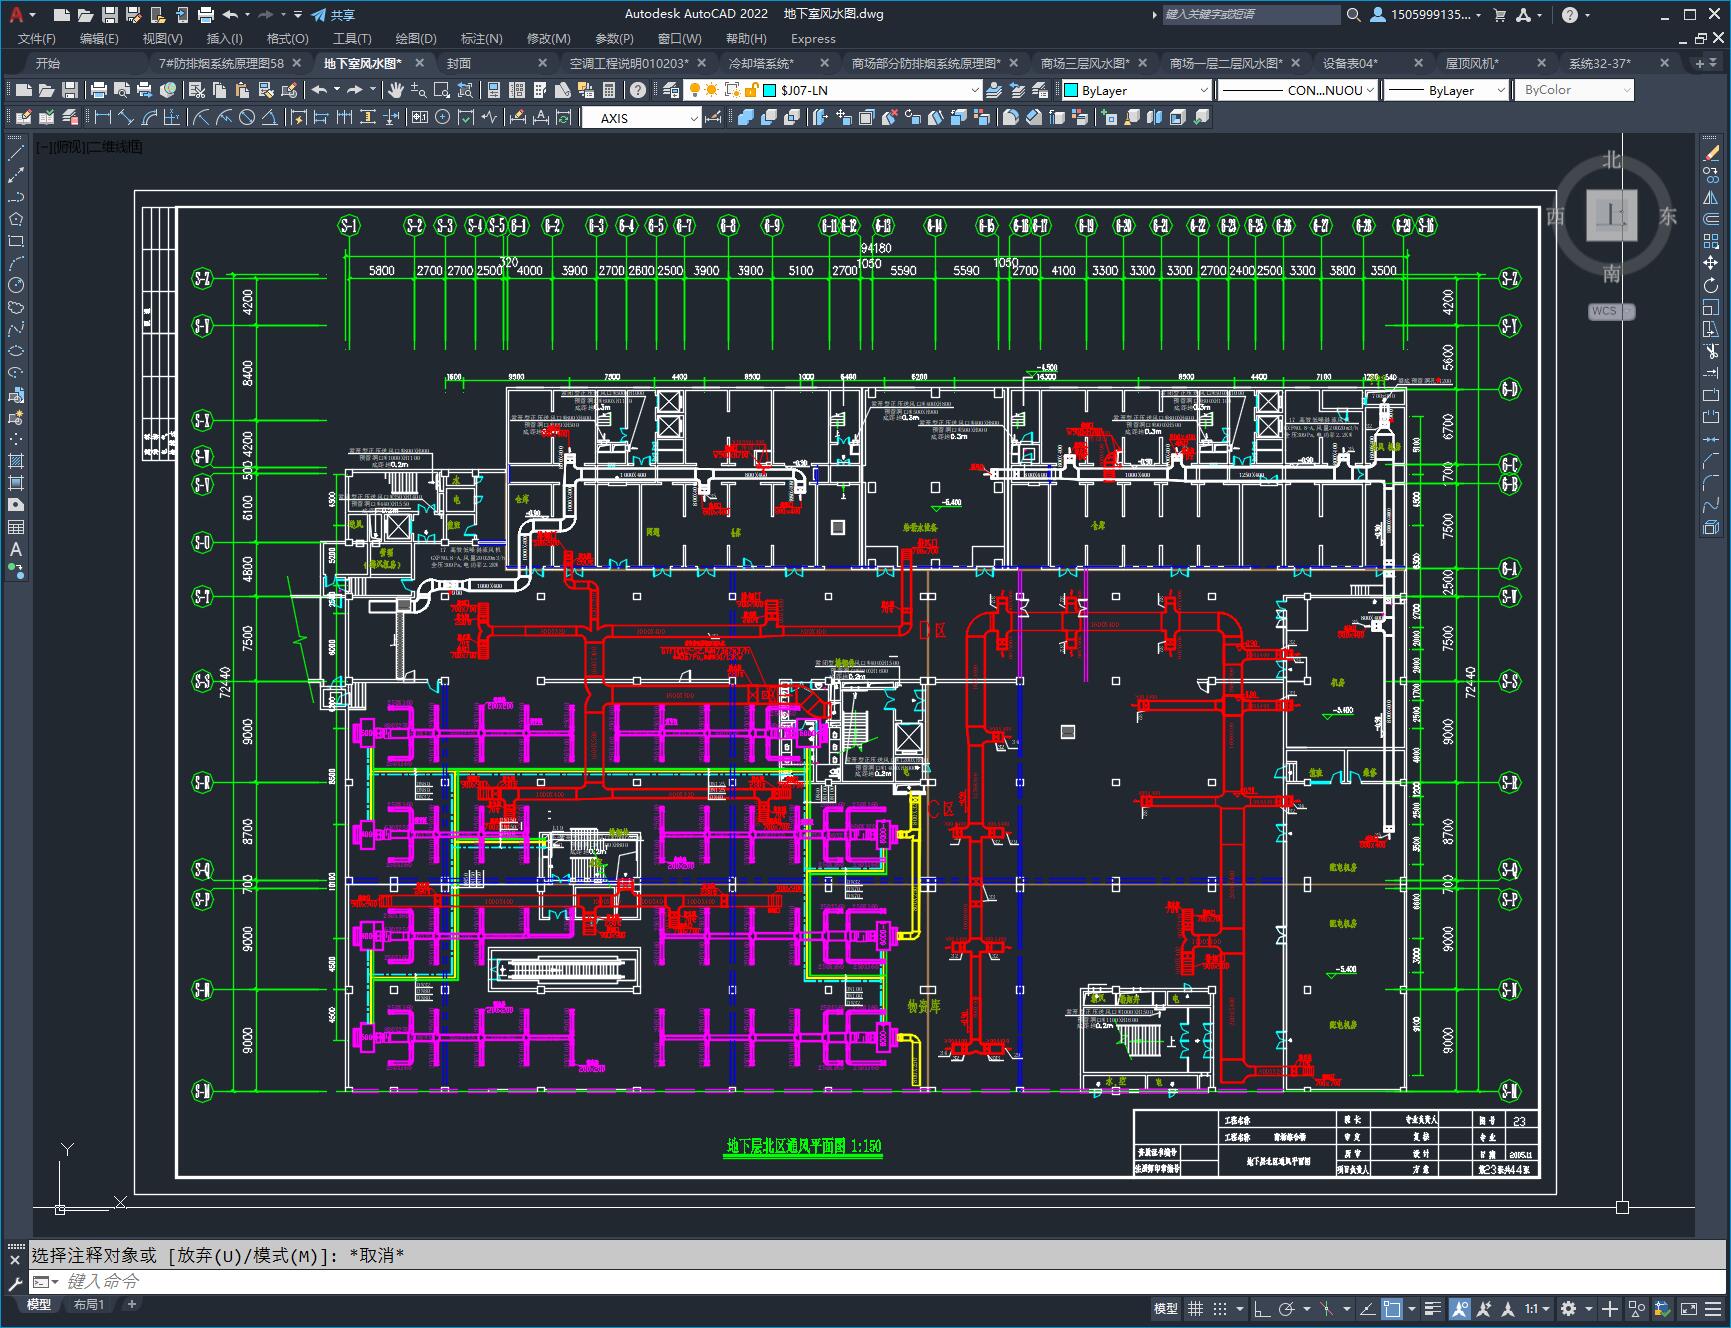The height and width of the screenshot is (1328, 1731).
Task: Click the ViewCube top face 上
Action: (x=1611, y=214)
